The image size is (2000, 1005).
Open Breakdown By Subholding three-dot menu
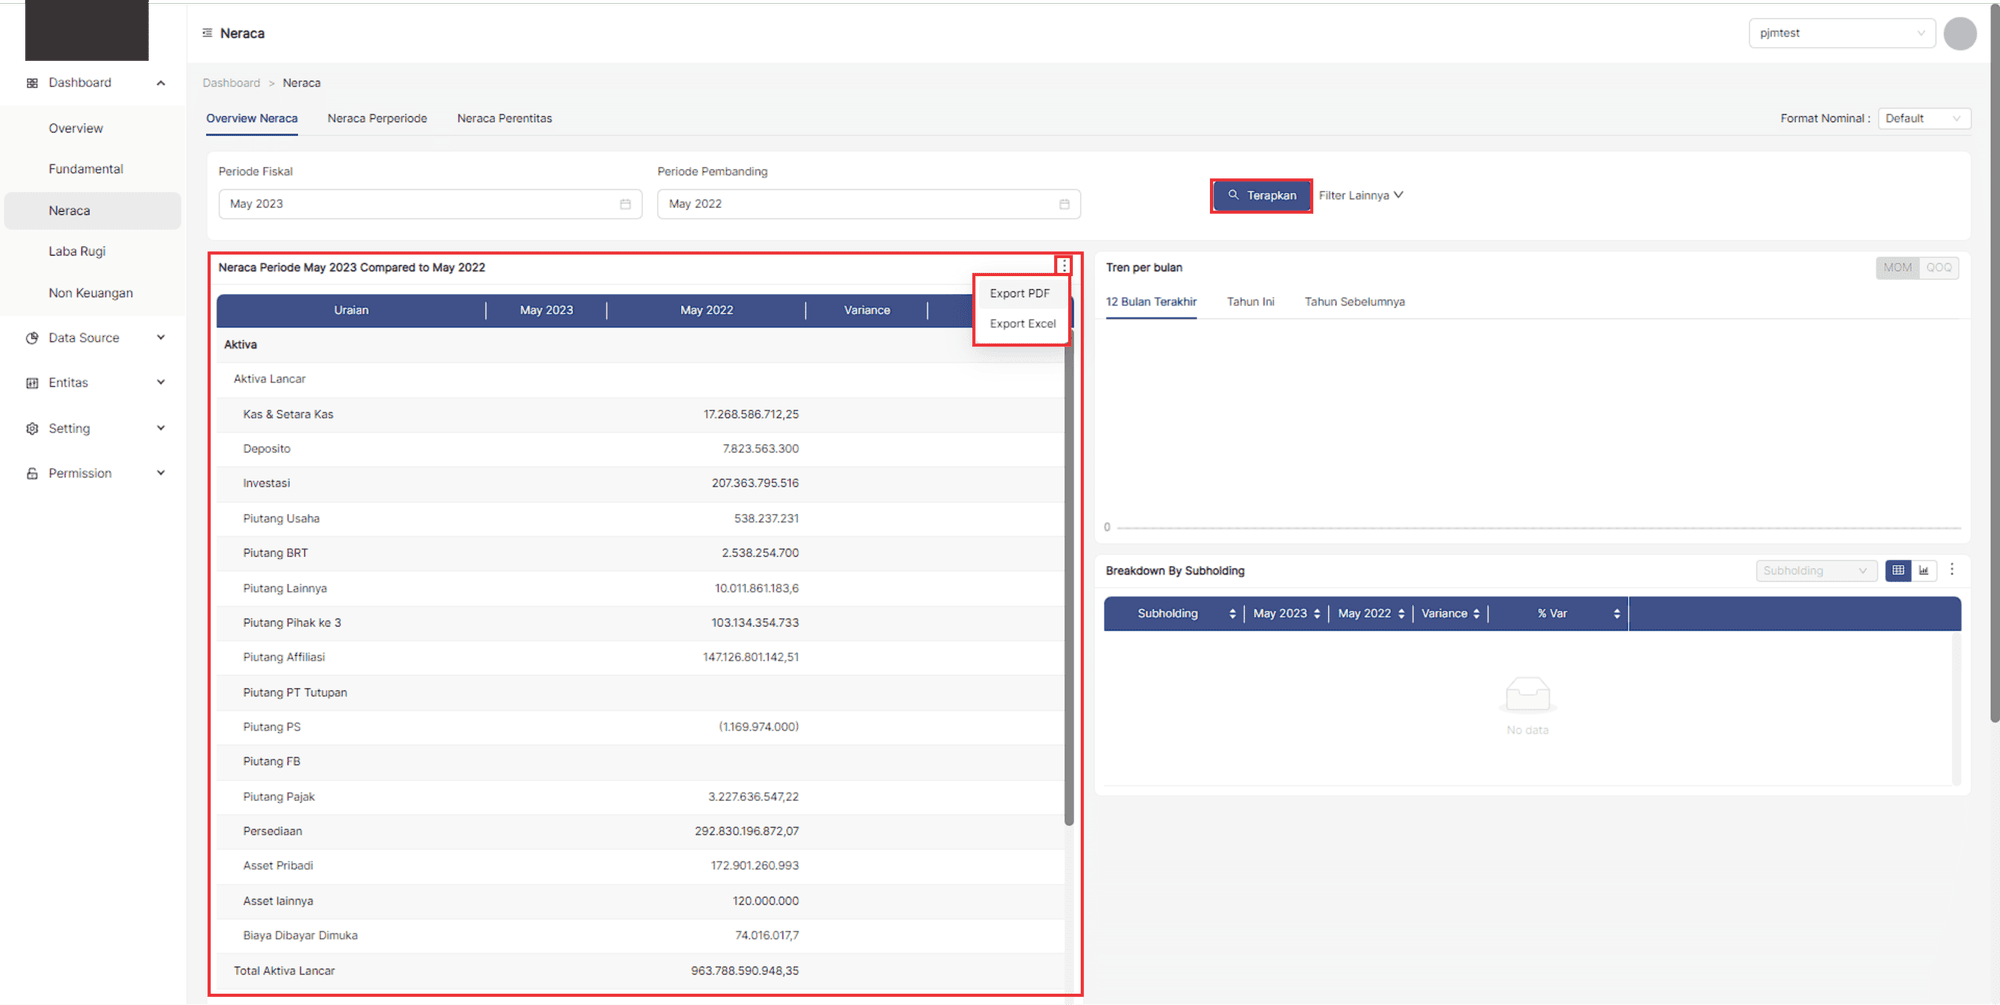coord(1952,570)
